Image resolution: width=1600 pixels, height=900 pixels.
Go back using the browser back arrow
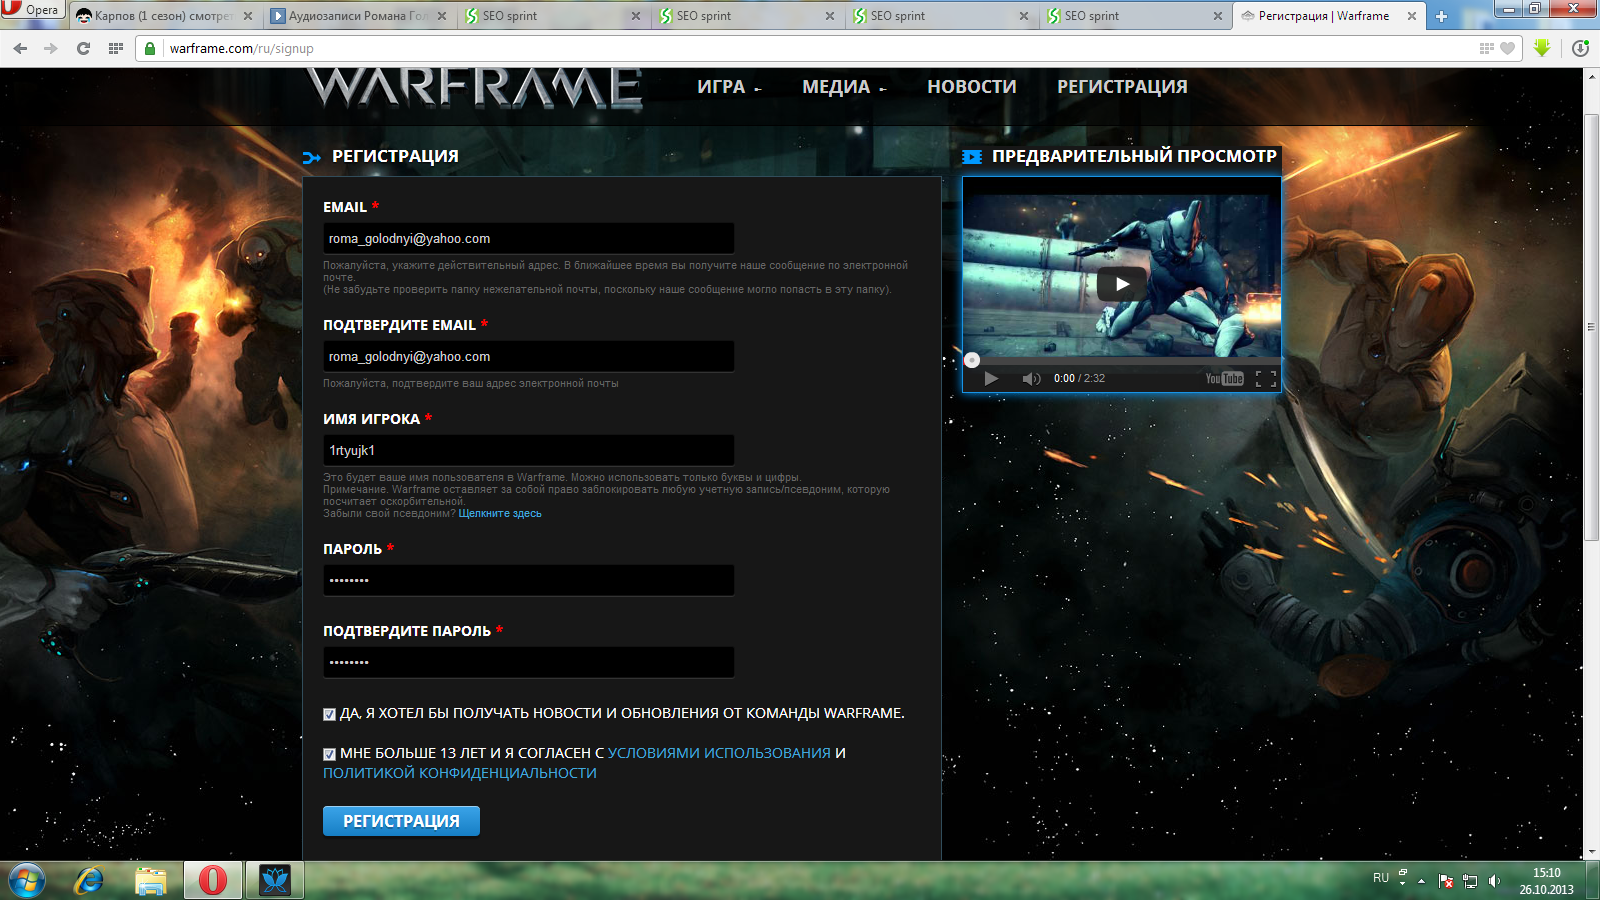pyautogui.click(x=20, y=48)
